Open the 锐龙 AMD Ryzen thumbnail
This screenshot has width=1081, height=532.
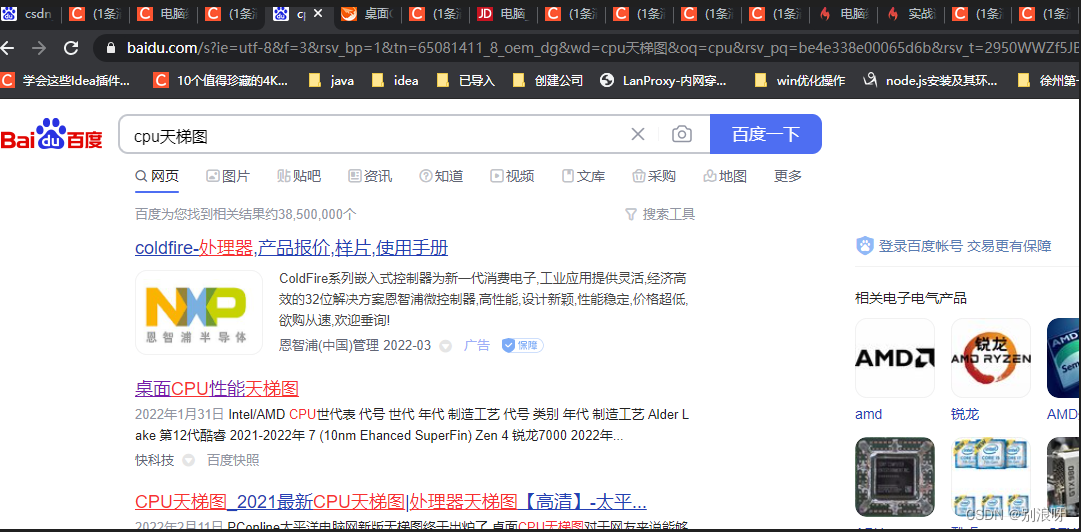tap(991, 358)
